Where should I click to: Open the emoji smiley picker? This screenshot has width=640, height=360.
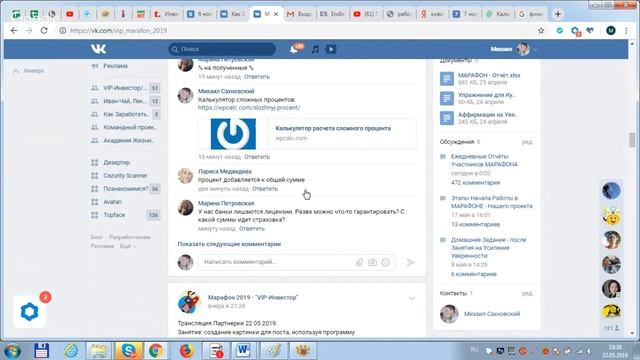coord(386,262)
